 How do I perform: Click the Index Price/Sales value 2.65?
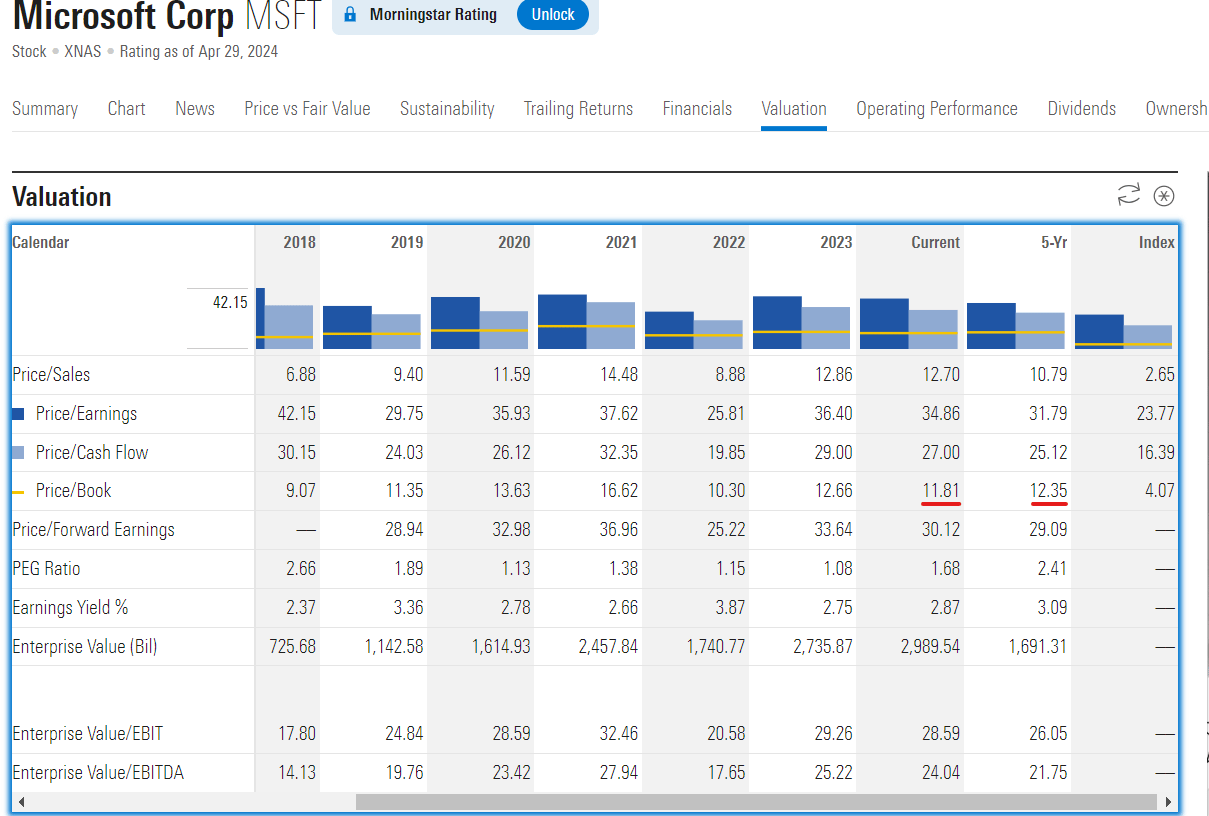(1160, 375)
